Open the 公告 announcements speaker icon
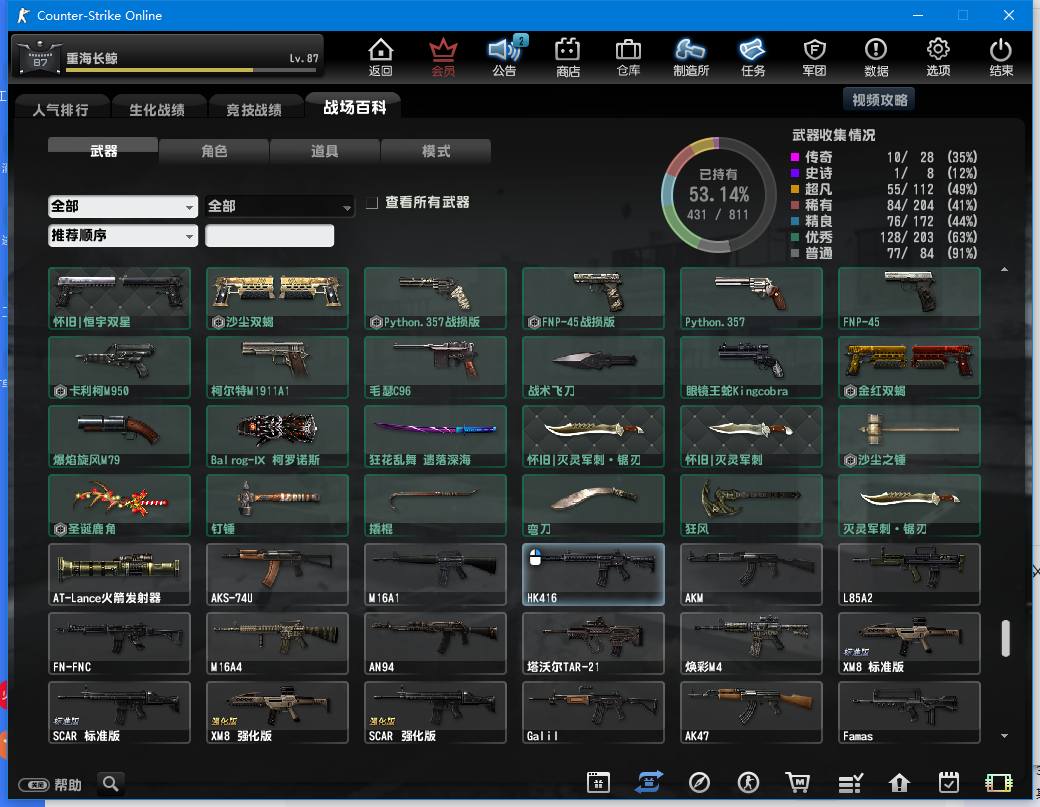The height and width of the screenshot is (807, 1040). click(x=505, y=57)
